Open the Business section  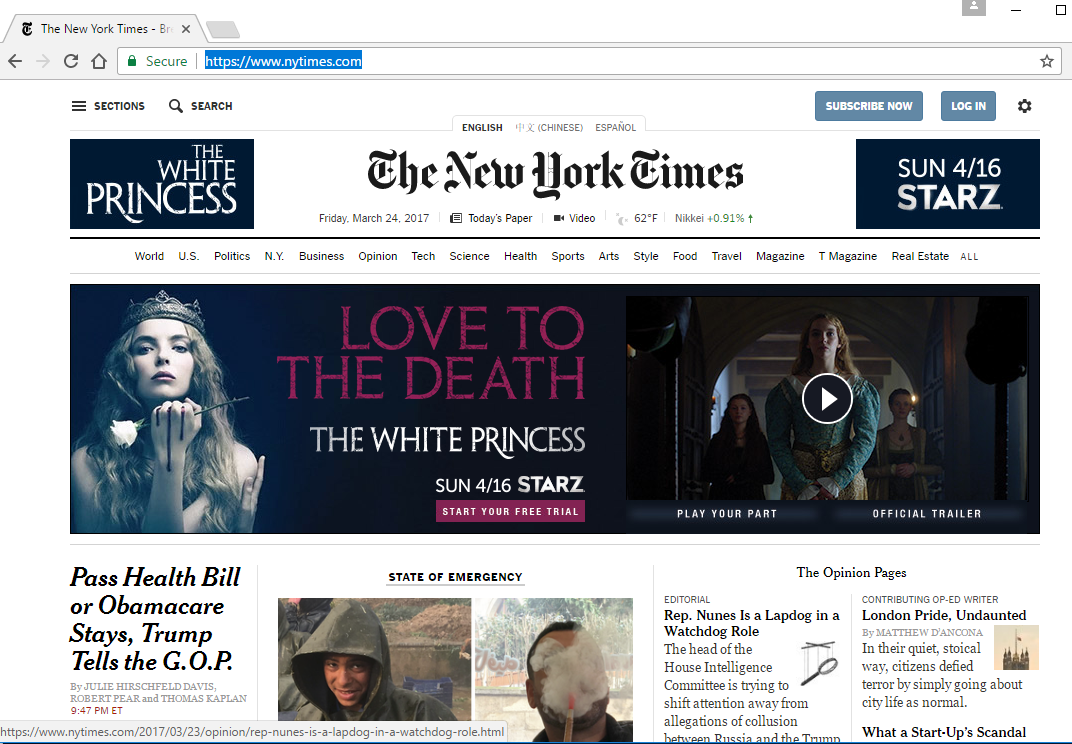(x=321, y=256)
